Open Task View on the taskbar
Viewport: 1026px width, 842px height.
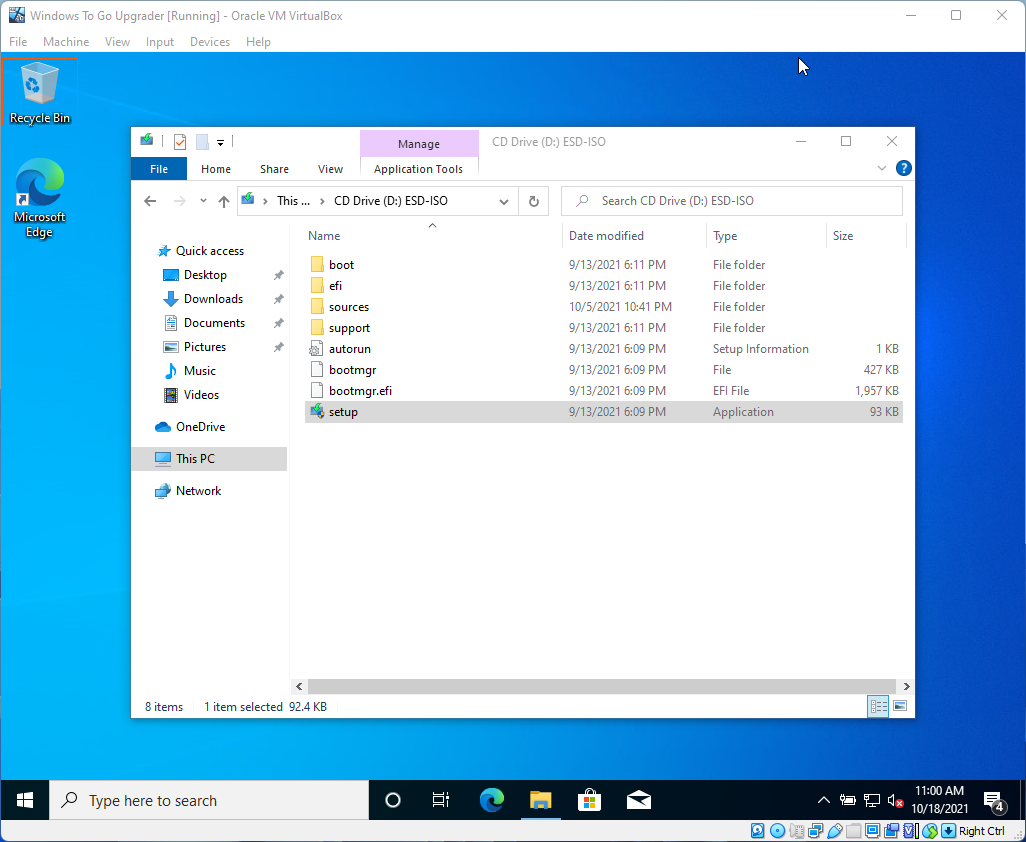(441, 800)
